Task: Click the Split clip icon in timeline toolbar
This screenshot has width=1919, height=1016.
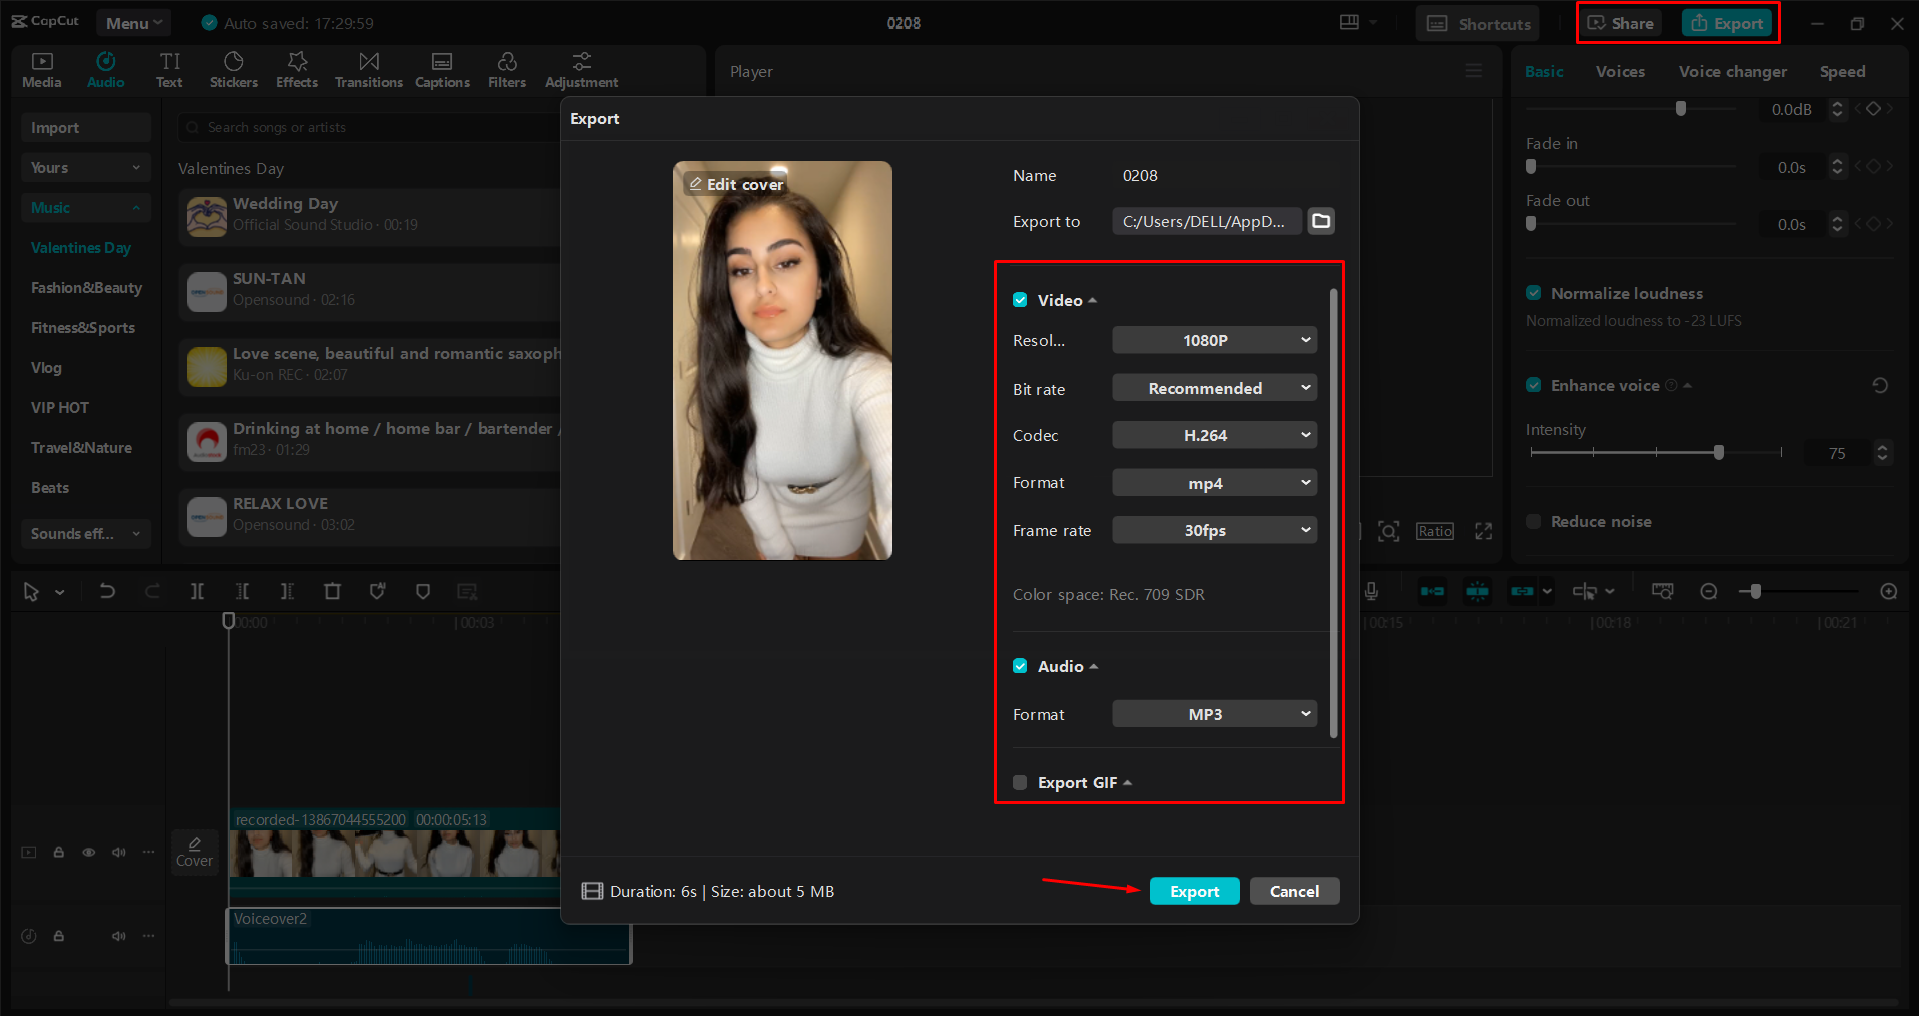Action: [x=197, y=591]
